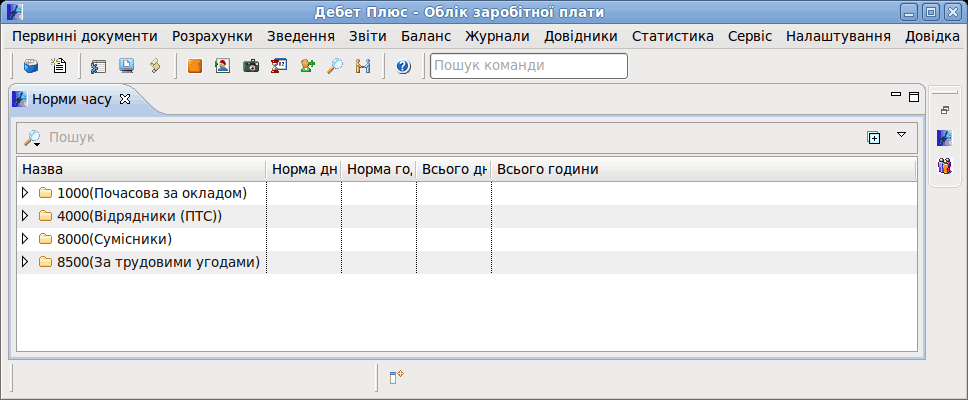Viewport: 968px width, 400px height.
Task: Open the view menu triangle dropdown
Action: (x=901, y=135)
